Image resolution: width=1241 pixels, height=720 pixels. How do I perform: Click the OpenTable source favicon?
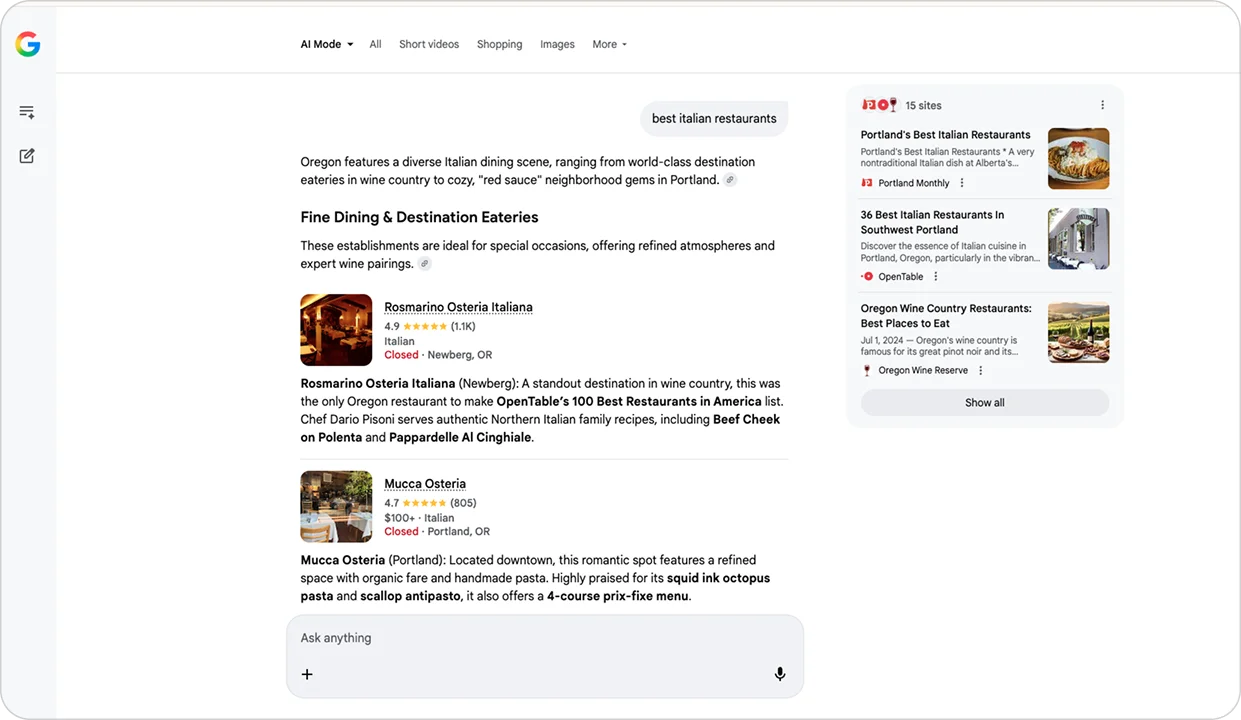(867, 277)
